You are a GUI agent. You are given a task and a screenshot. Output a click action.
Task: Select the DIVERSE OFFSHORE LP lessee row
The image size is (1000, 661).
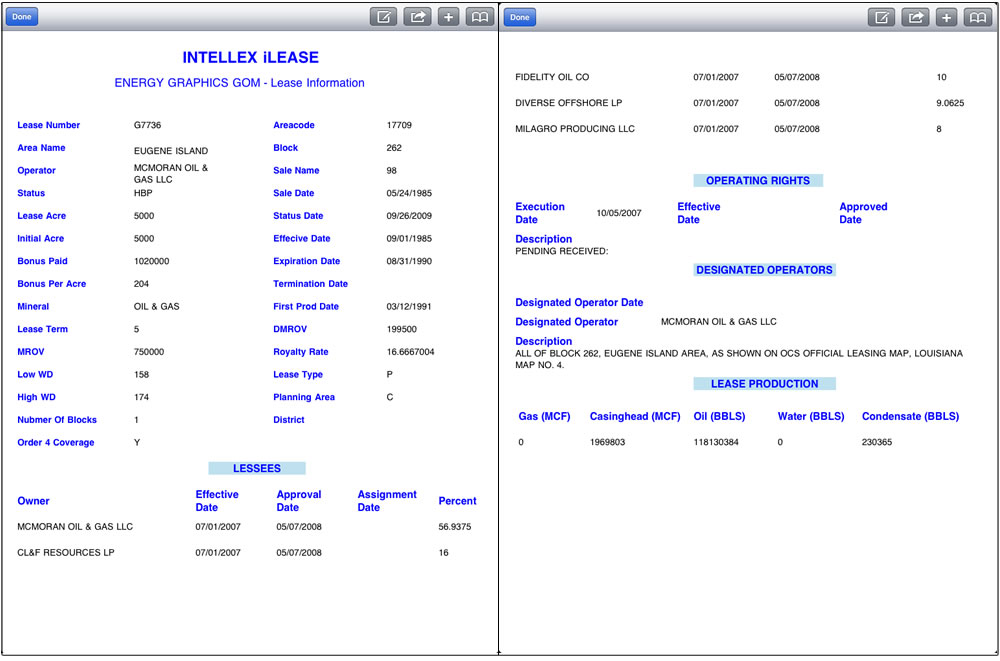click(x=740, y=103)
